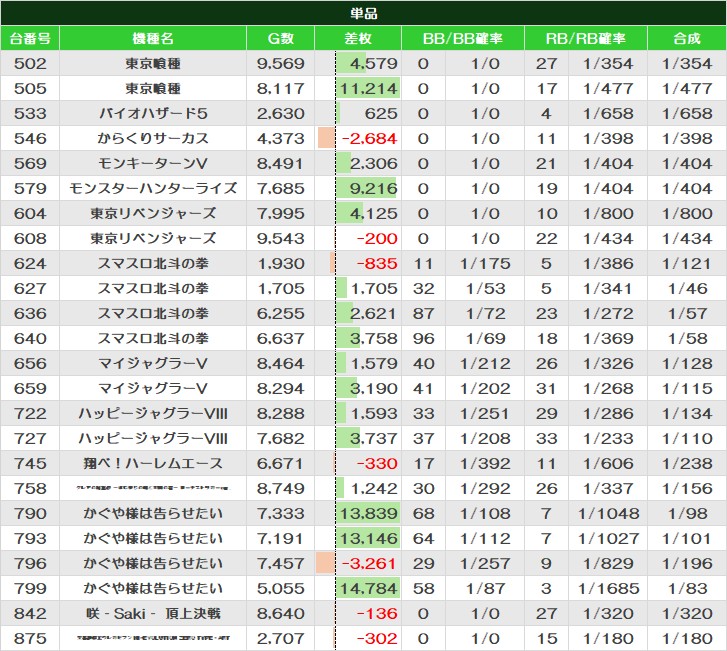The width and height of the screenshot is (727, 651).
Task: Click the 合成 column header
Action: coord(687,38)
